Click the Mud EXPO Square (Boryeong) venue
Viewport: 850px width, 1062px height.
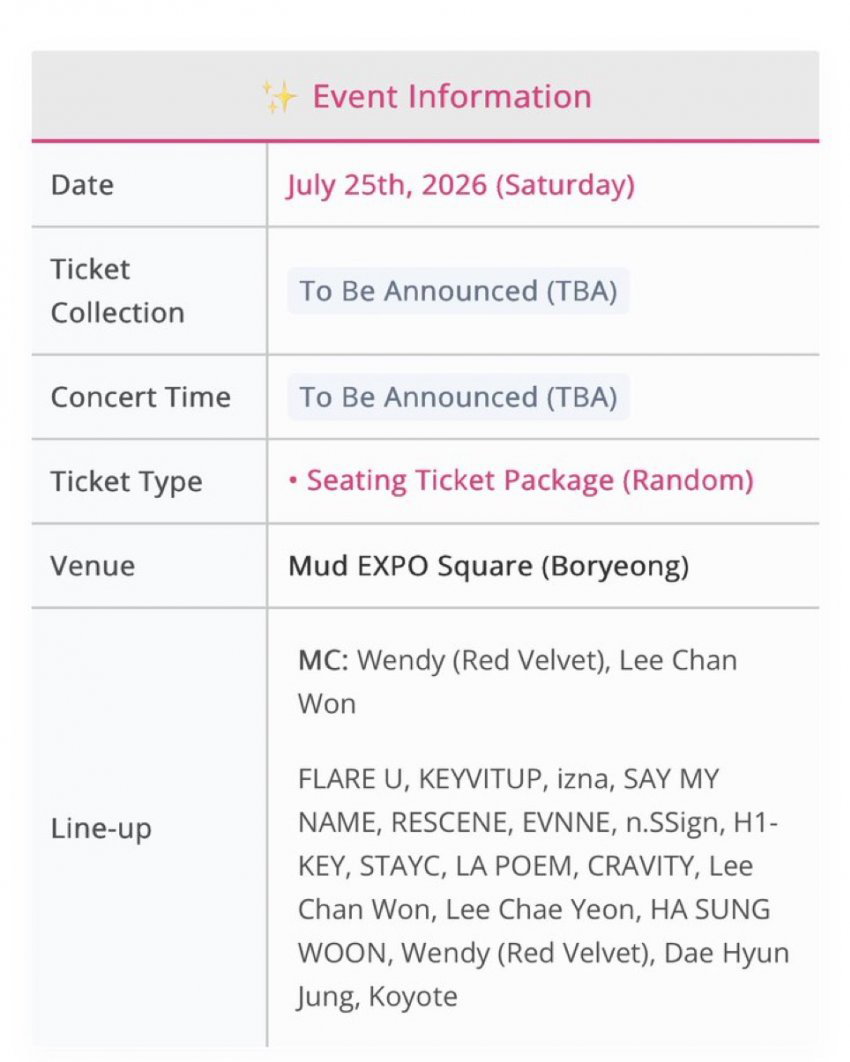pyautogui.click(x=488, y=566)
